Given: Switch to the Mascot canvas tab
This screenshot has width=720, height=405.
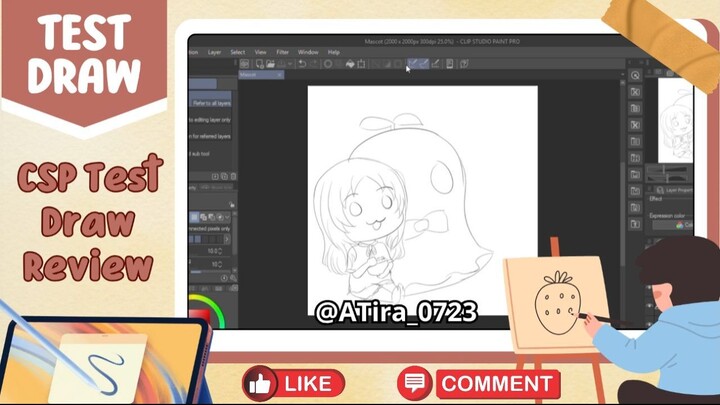Looking at the screenshot, I should pyautogui.click(x=250, y=75).
